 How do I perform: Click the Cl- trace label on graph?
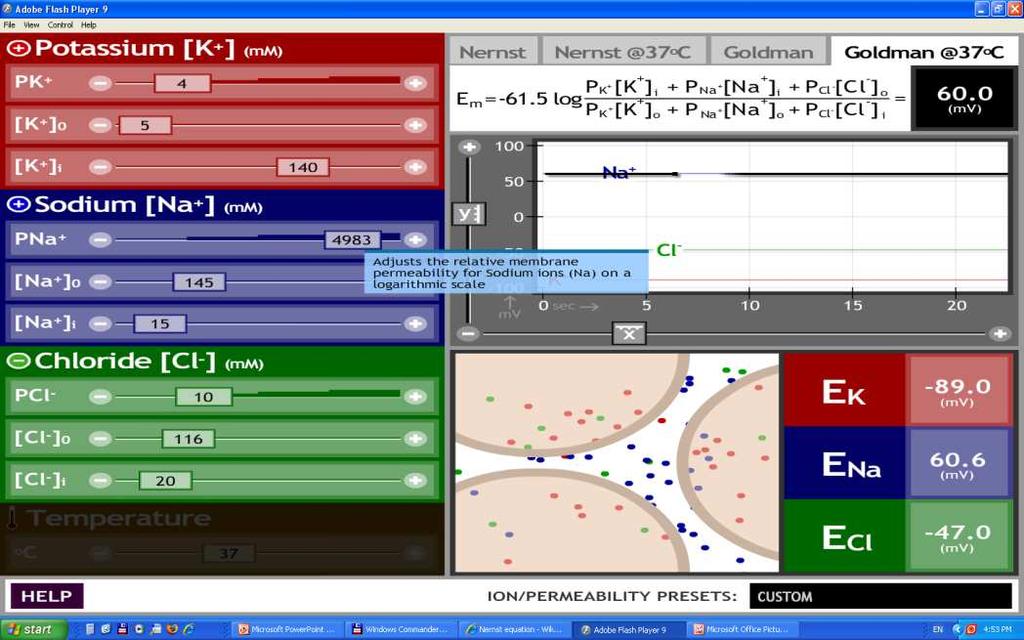pos(669,250)
